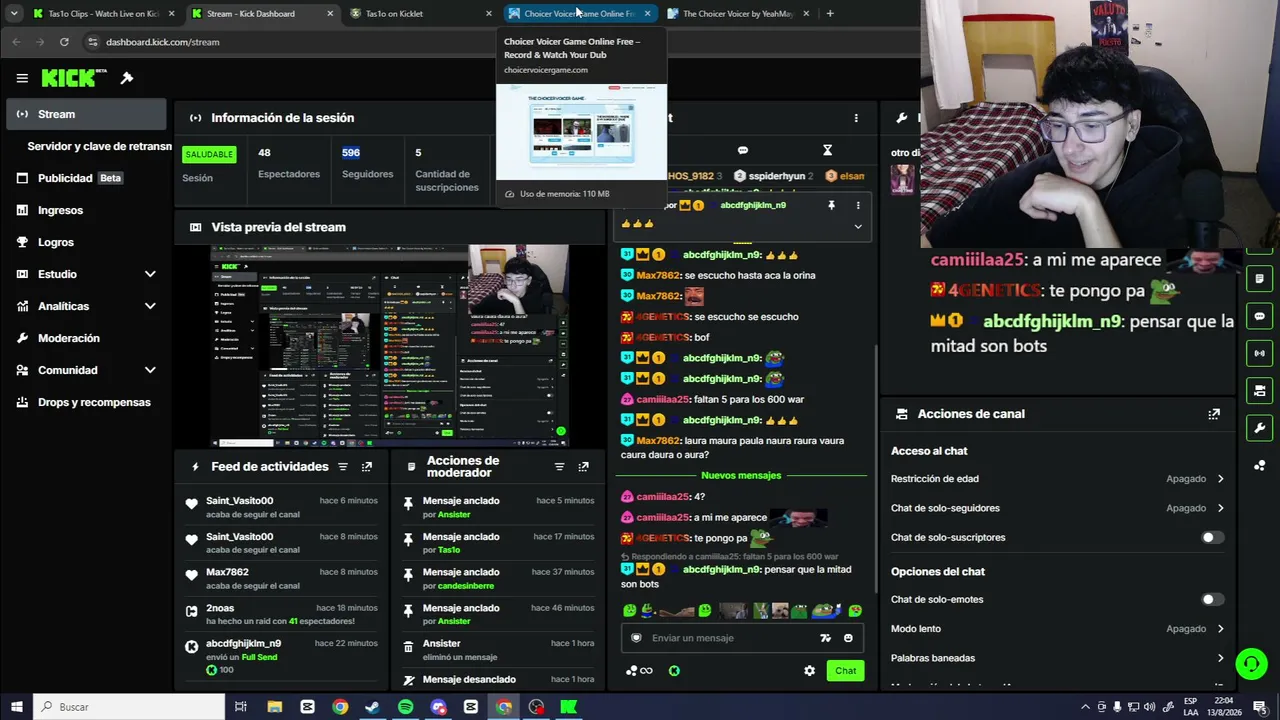The image size is (1280, 720).
Task: Click the green Kick coin icon below chat
Action: (x=674, y=671)
